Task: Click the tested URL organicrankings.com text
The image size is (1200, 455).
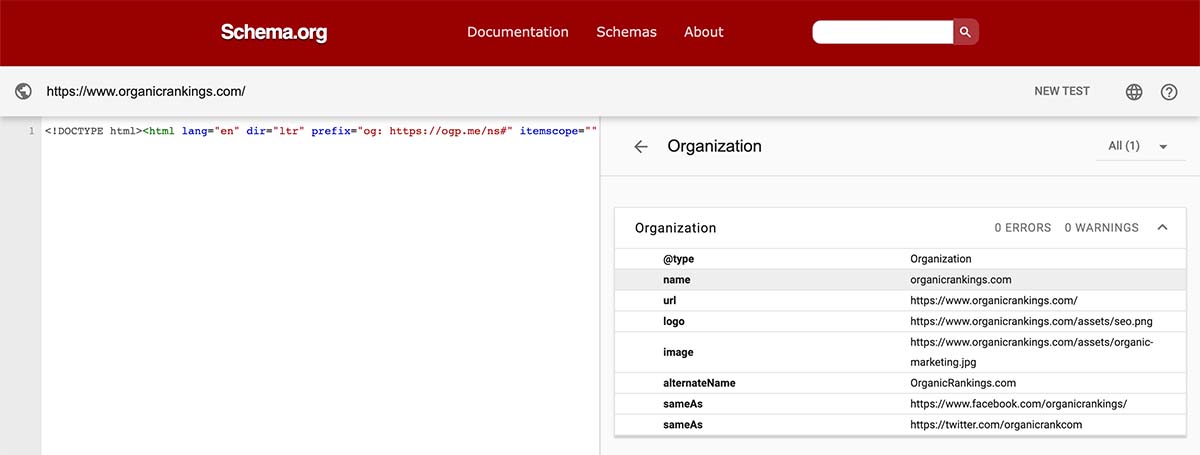Action: point(146,91)
